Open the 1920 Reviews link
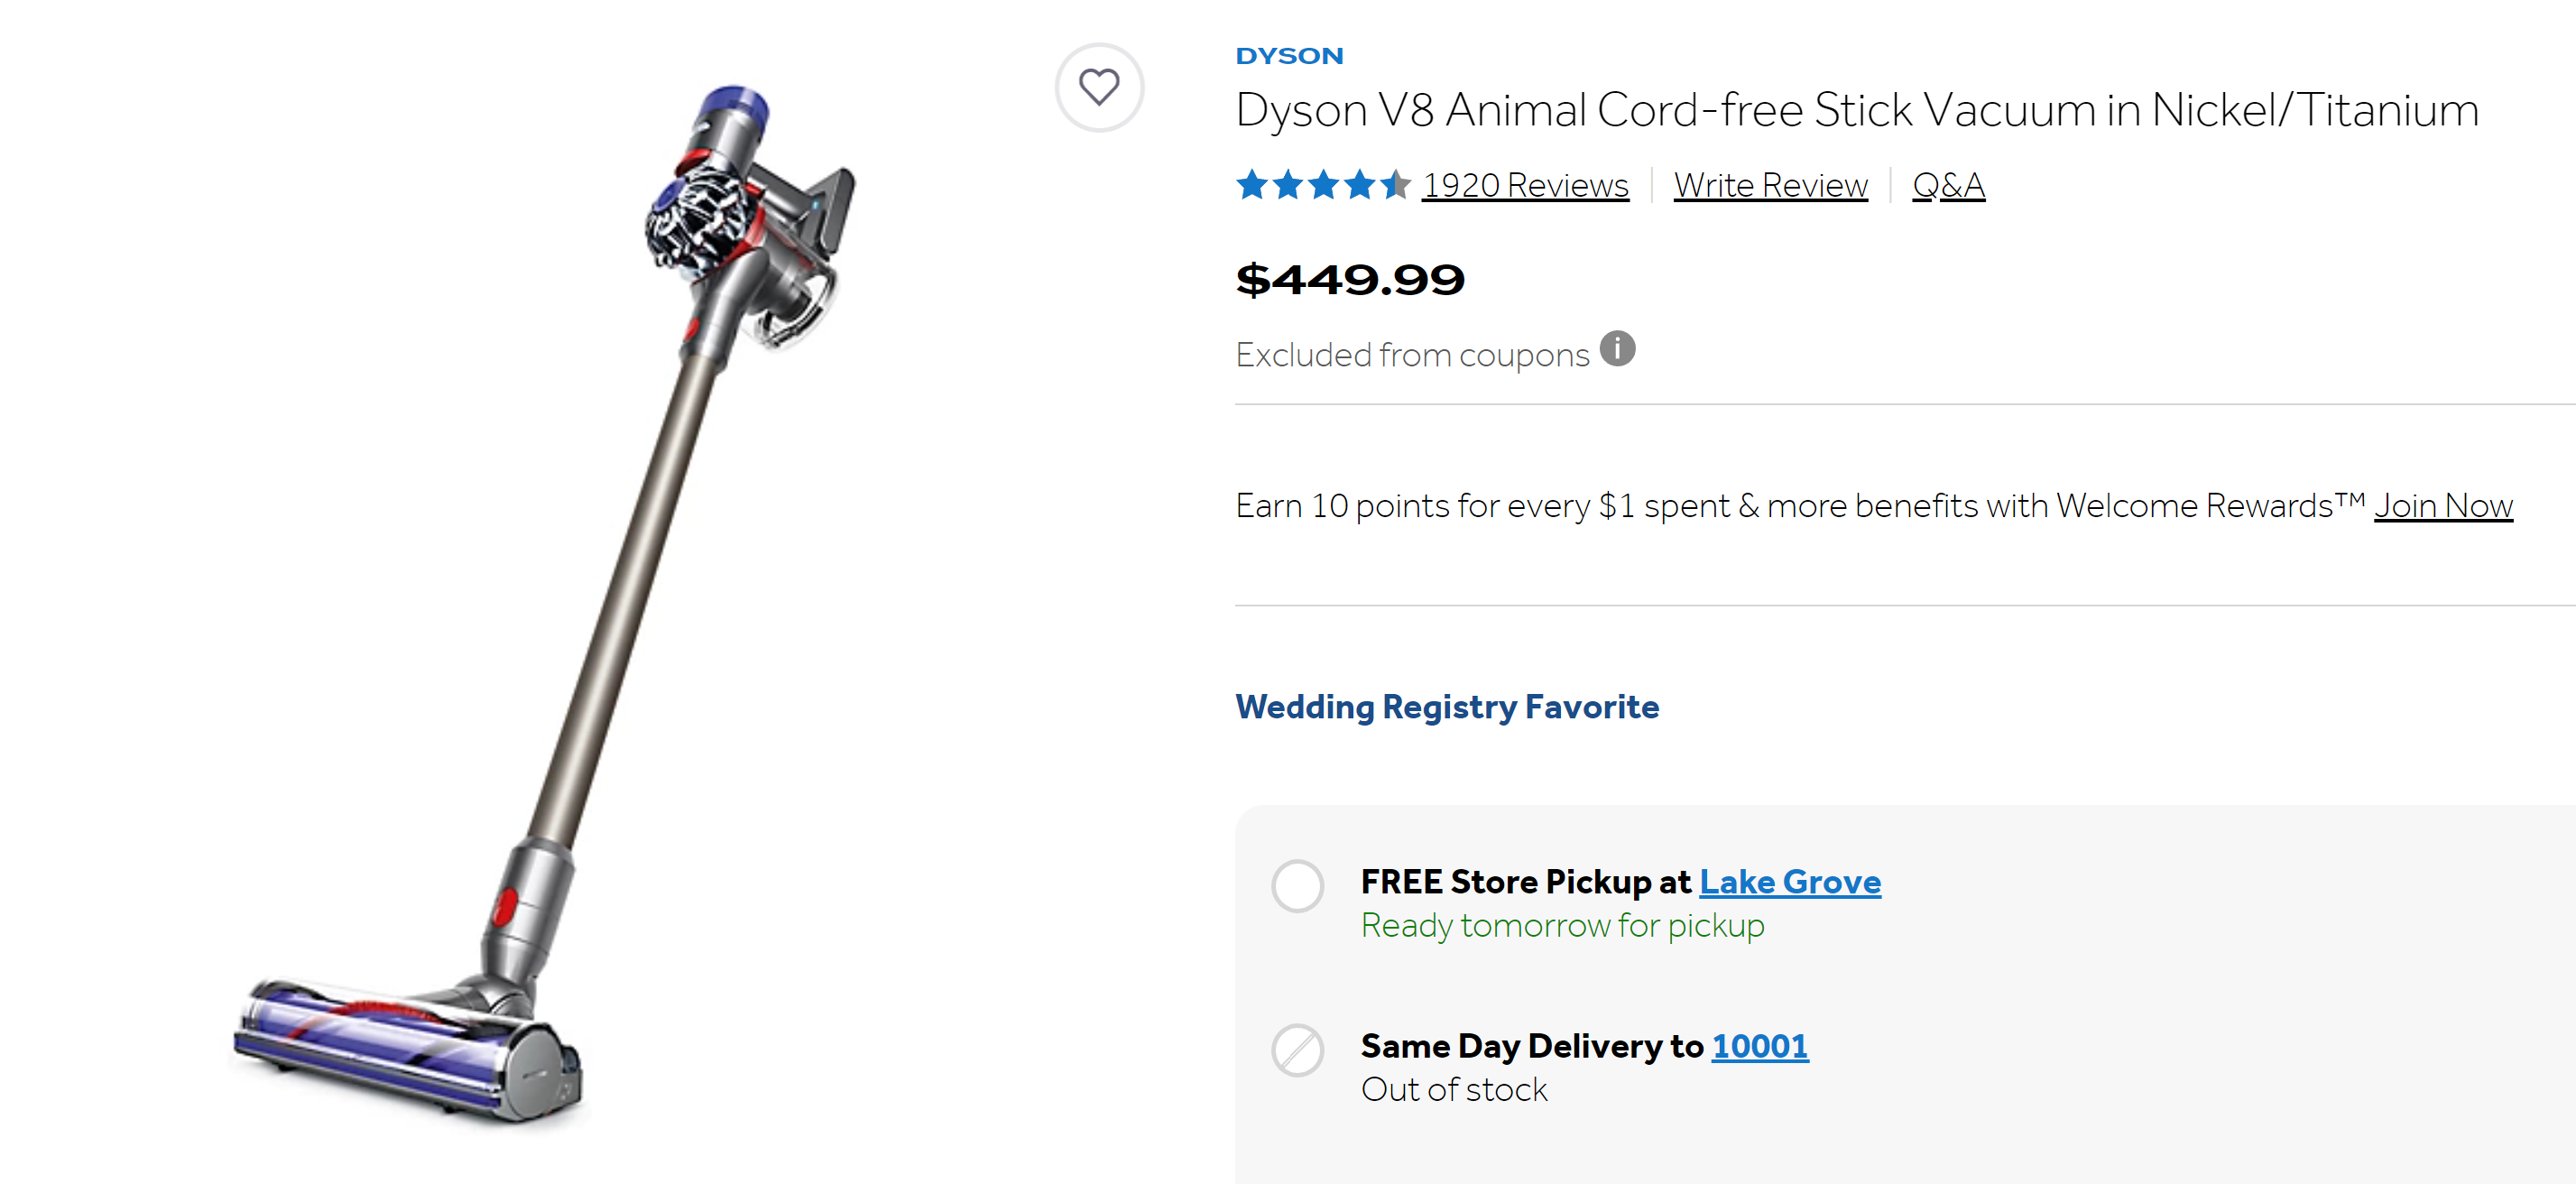2576x1184 pixels. pyautogui.click(x=1525, y=185)
